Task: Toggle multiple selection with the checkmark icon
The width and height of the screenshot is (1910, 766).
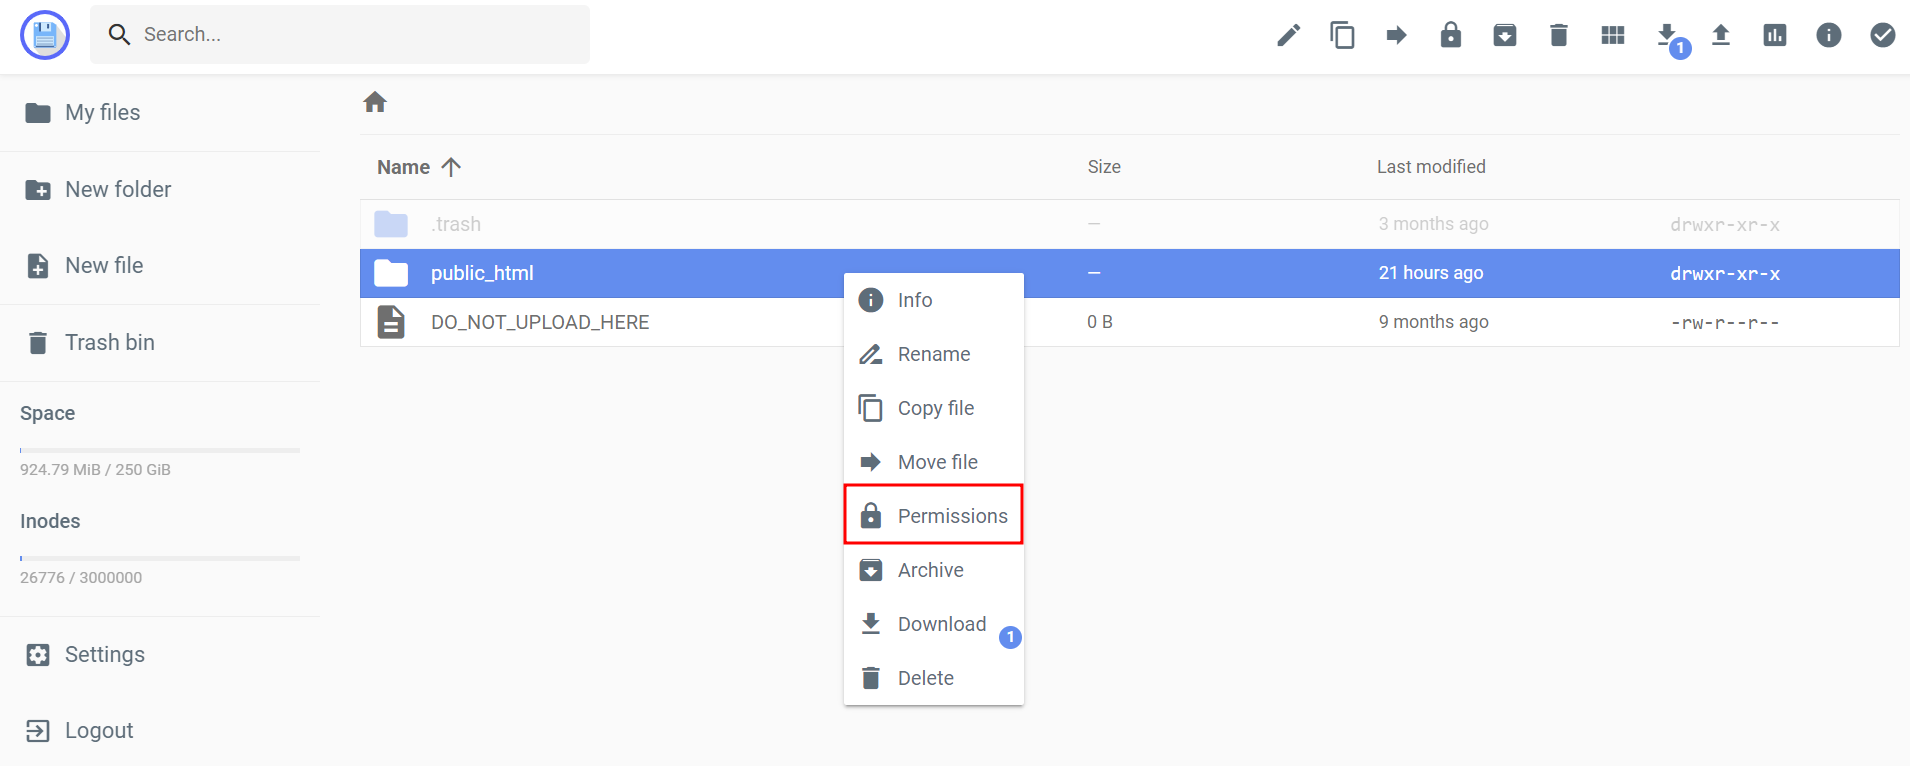Action: (x=1882, y=36)
